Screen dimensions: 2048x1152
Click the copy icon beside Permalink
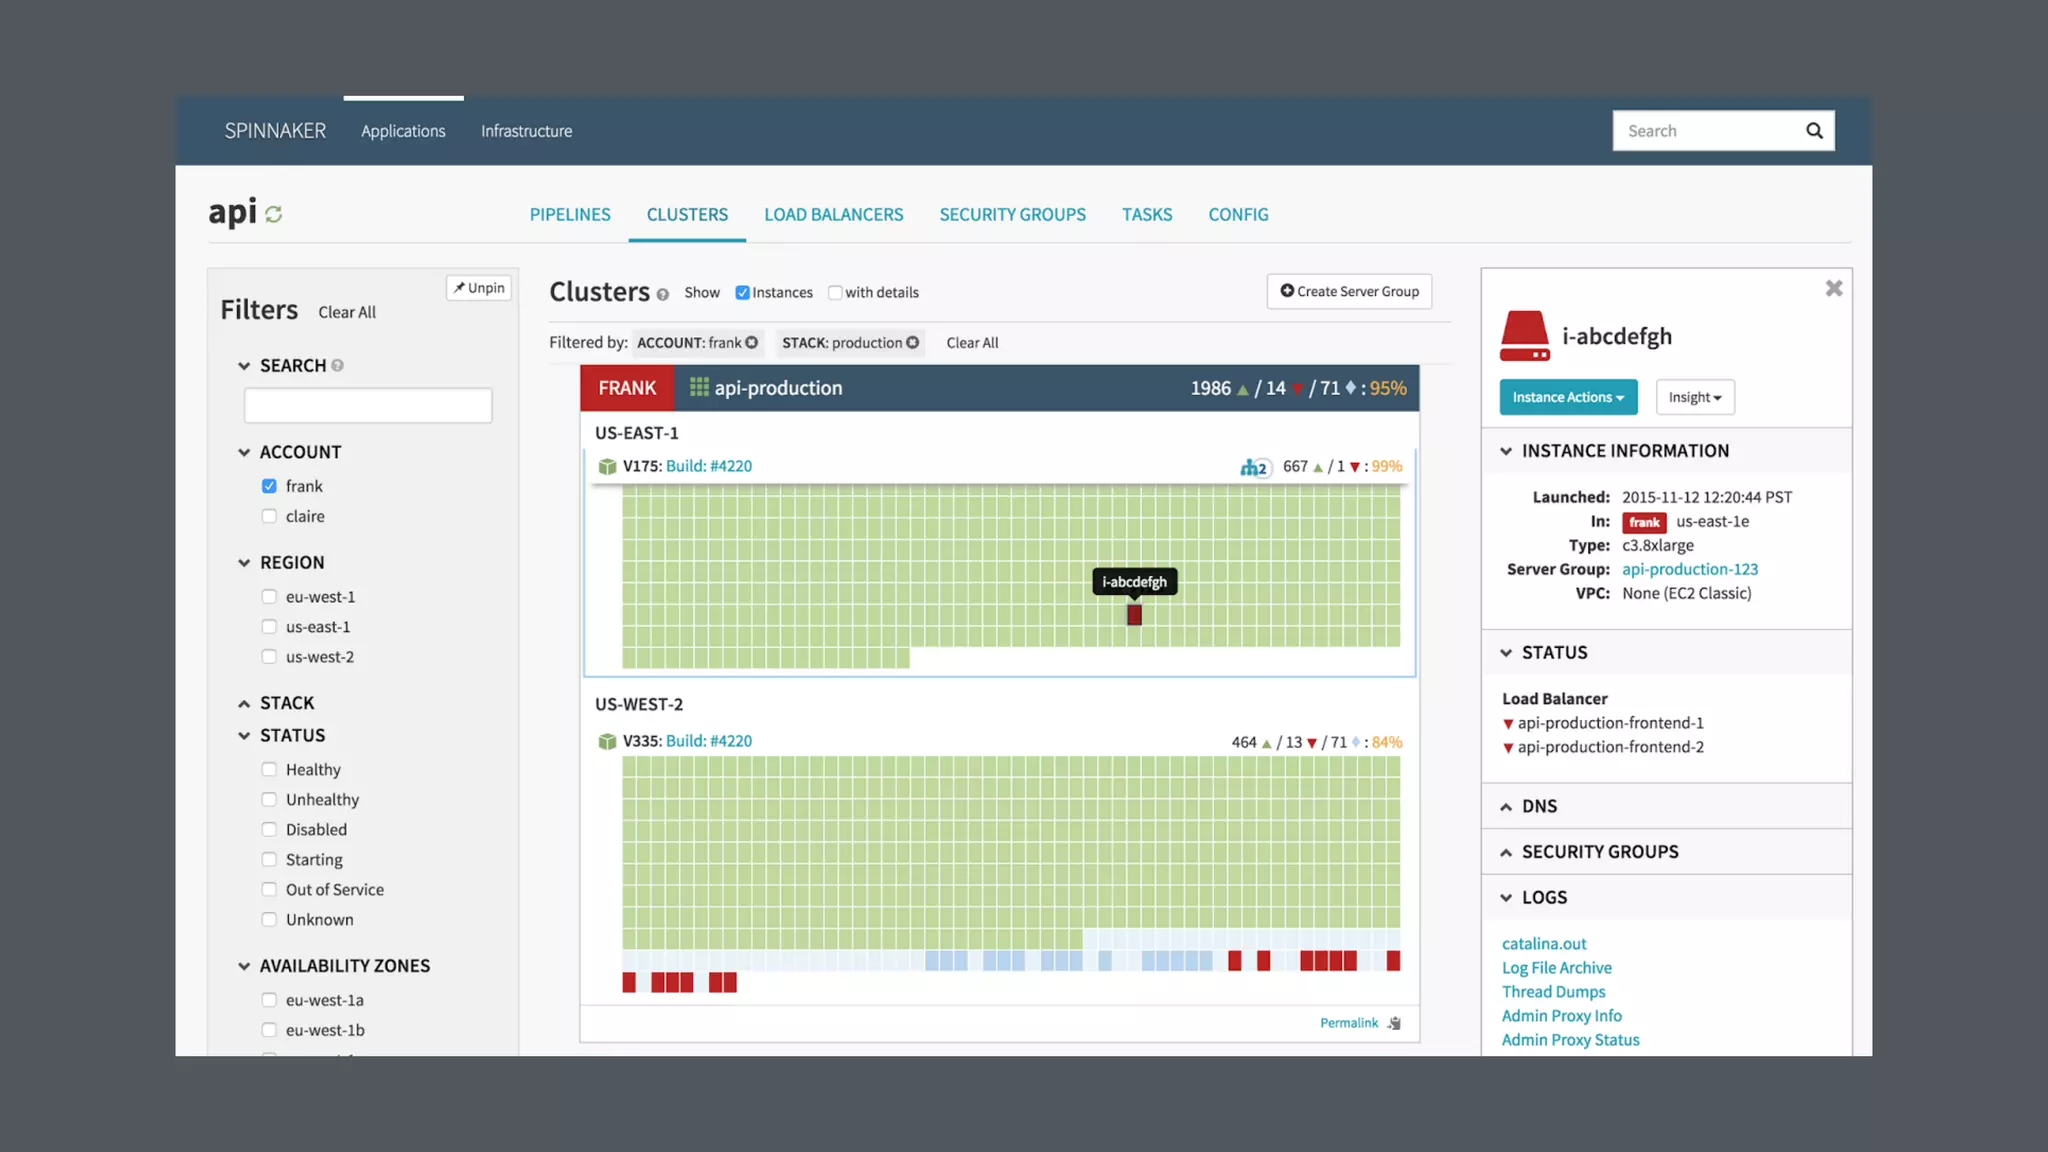(x=1395, y=1023)
